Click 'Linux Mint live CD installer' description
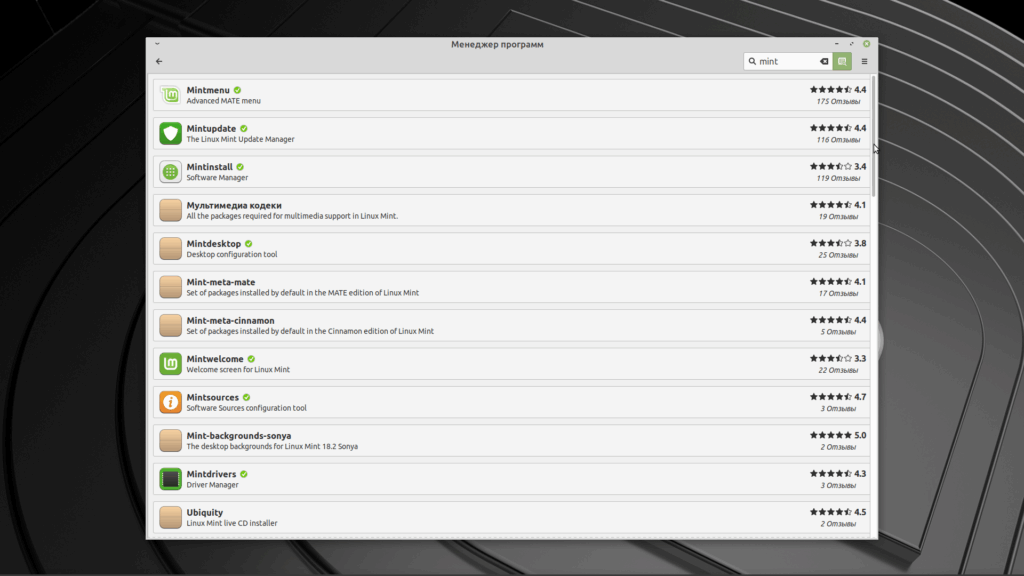Image resolution: width=1024 pixels, height=576 pixels. click(232, 523)
